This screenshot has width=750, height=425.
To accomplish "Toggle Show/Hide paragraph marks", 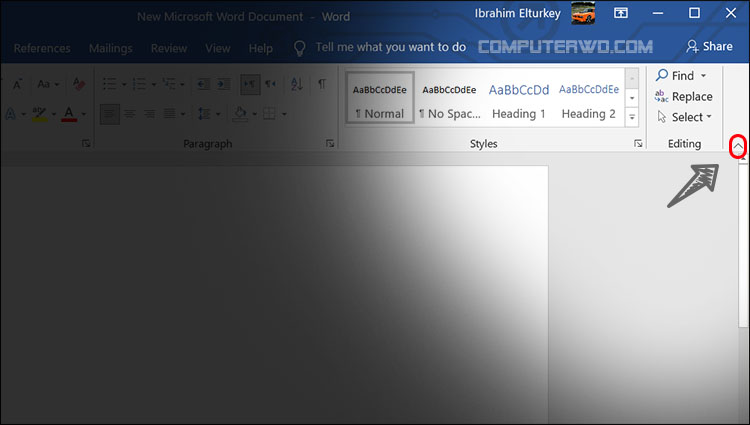I will point(322,84).
